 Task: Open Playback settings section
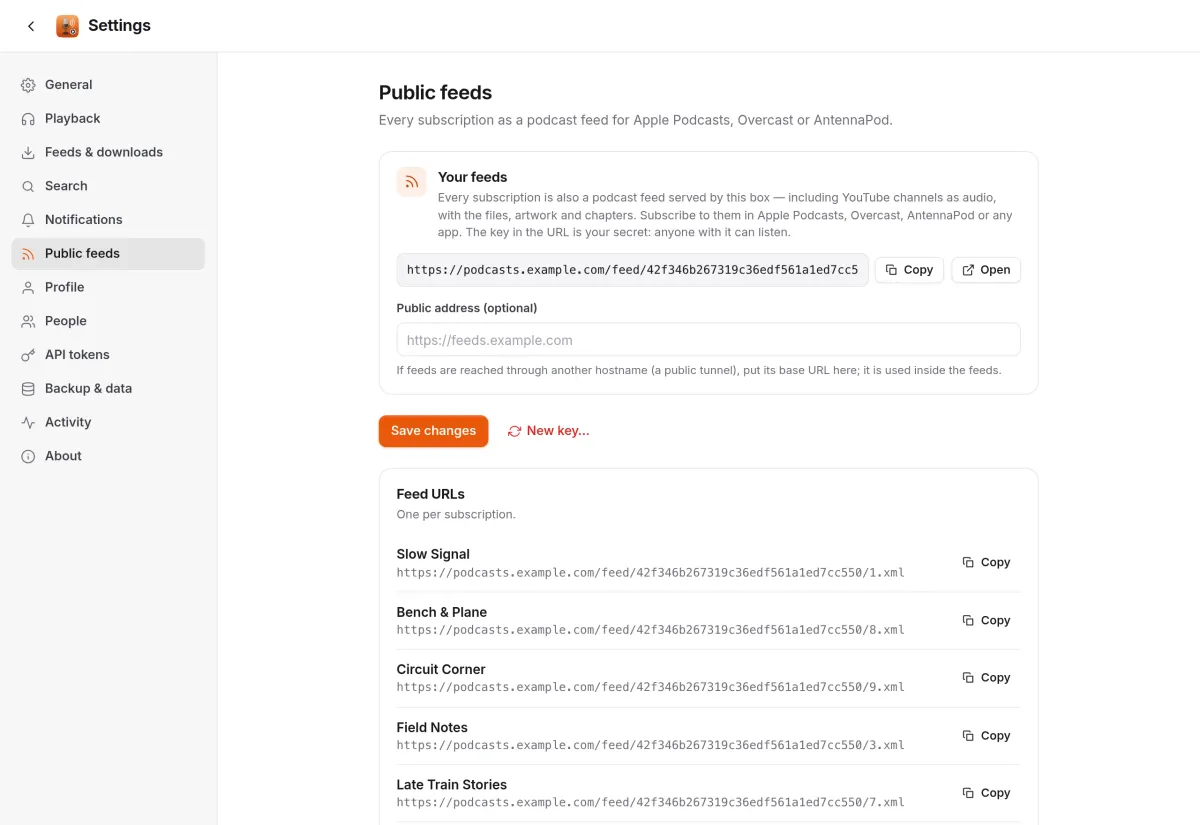[x=108, y=119]
